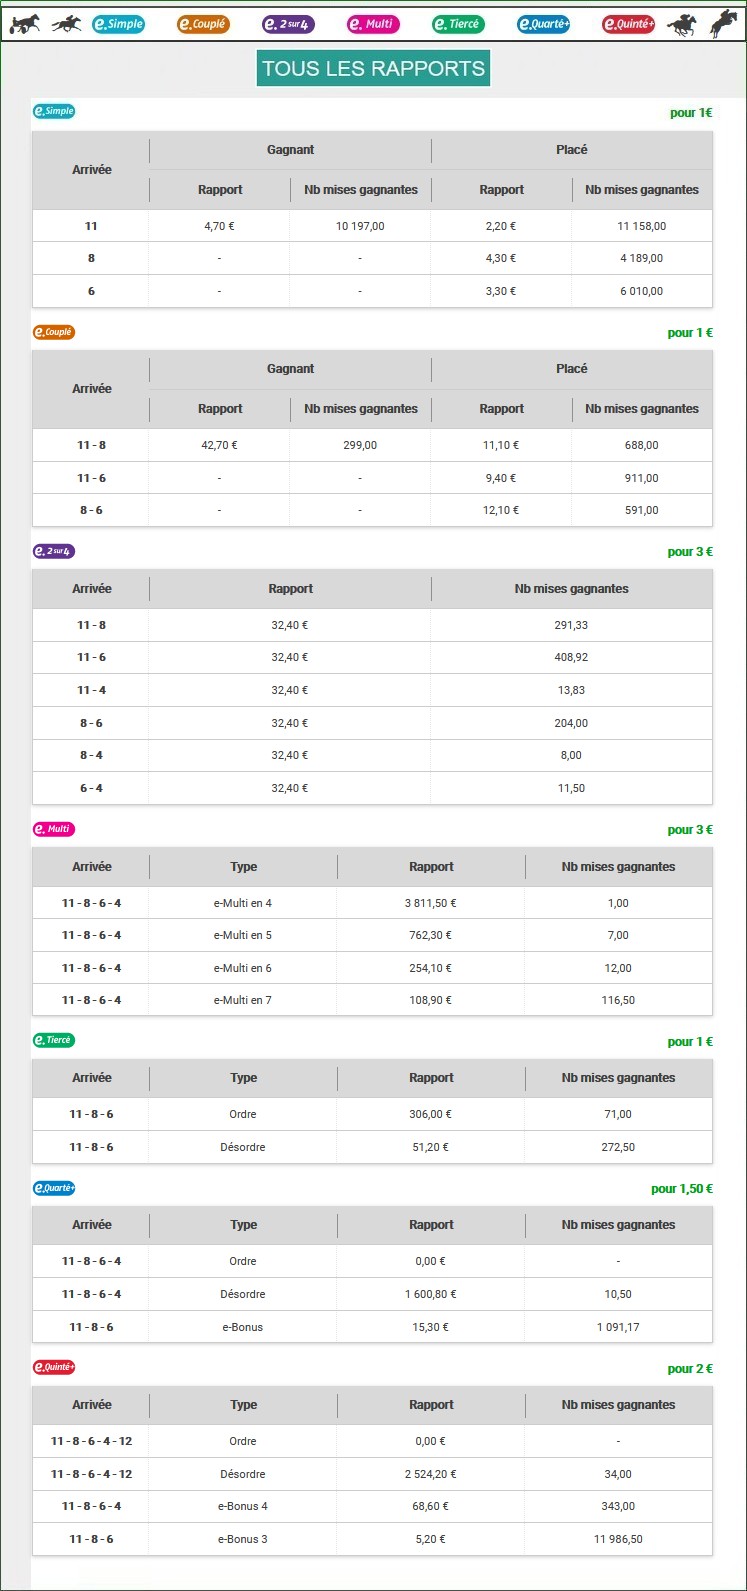Click the TOUS LES RAPPORTS button
747x1591 pixels.
[373, 68]
